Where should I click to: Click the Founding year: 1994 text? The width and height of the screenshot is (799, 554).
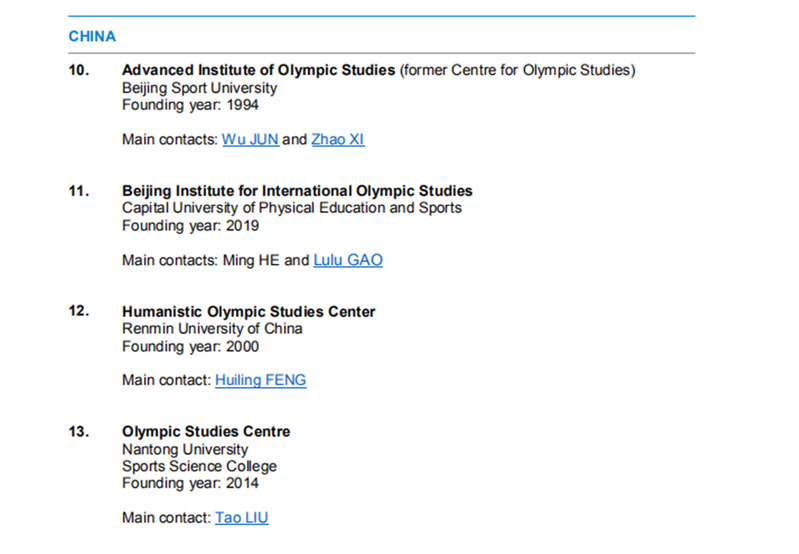[190, 105]
